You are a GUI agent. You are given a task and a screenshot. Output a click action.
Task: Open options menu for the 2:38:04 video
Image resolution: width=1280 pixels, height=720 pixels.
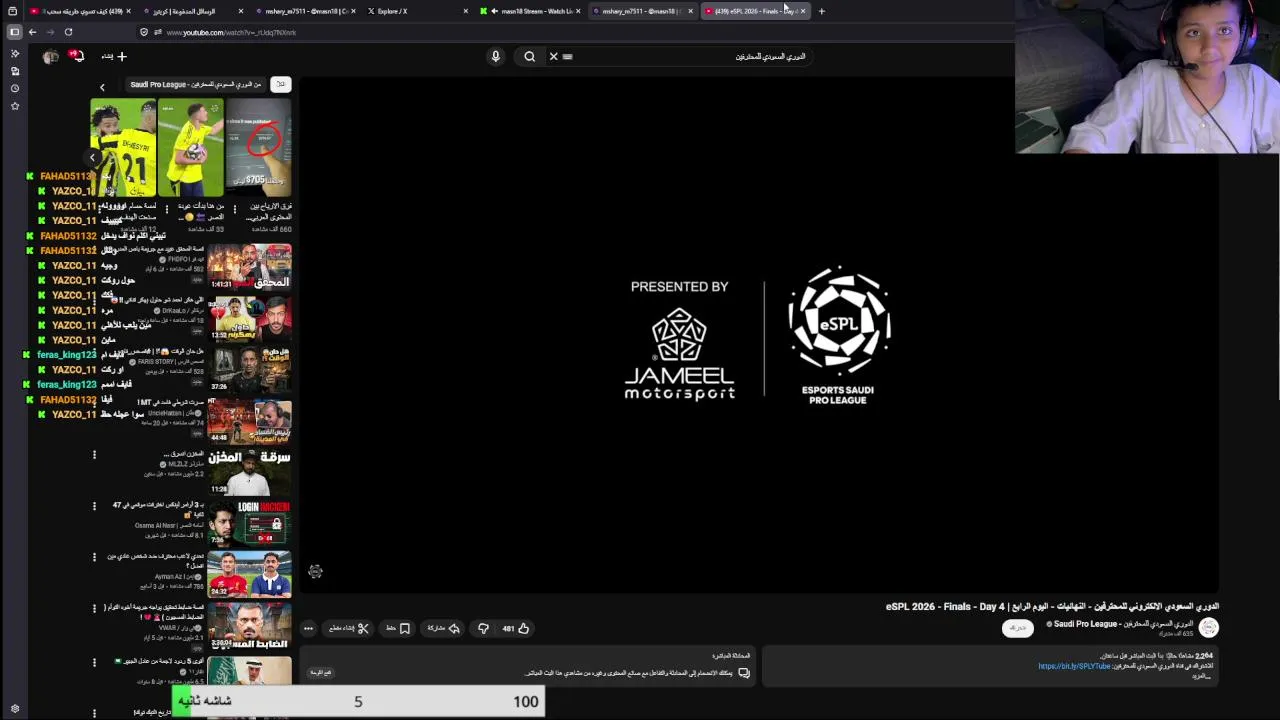pos(94,608)
